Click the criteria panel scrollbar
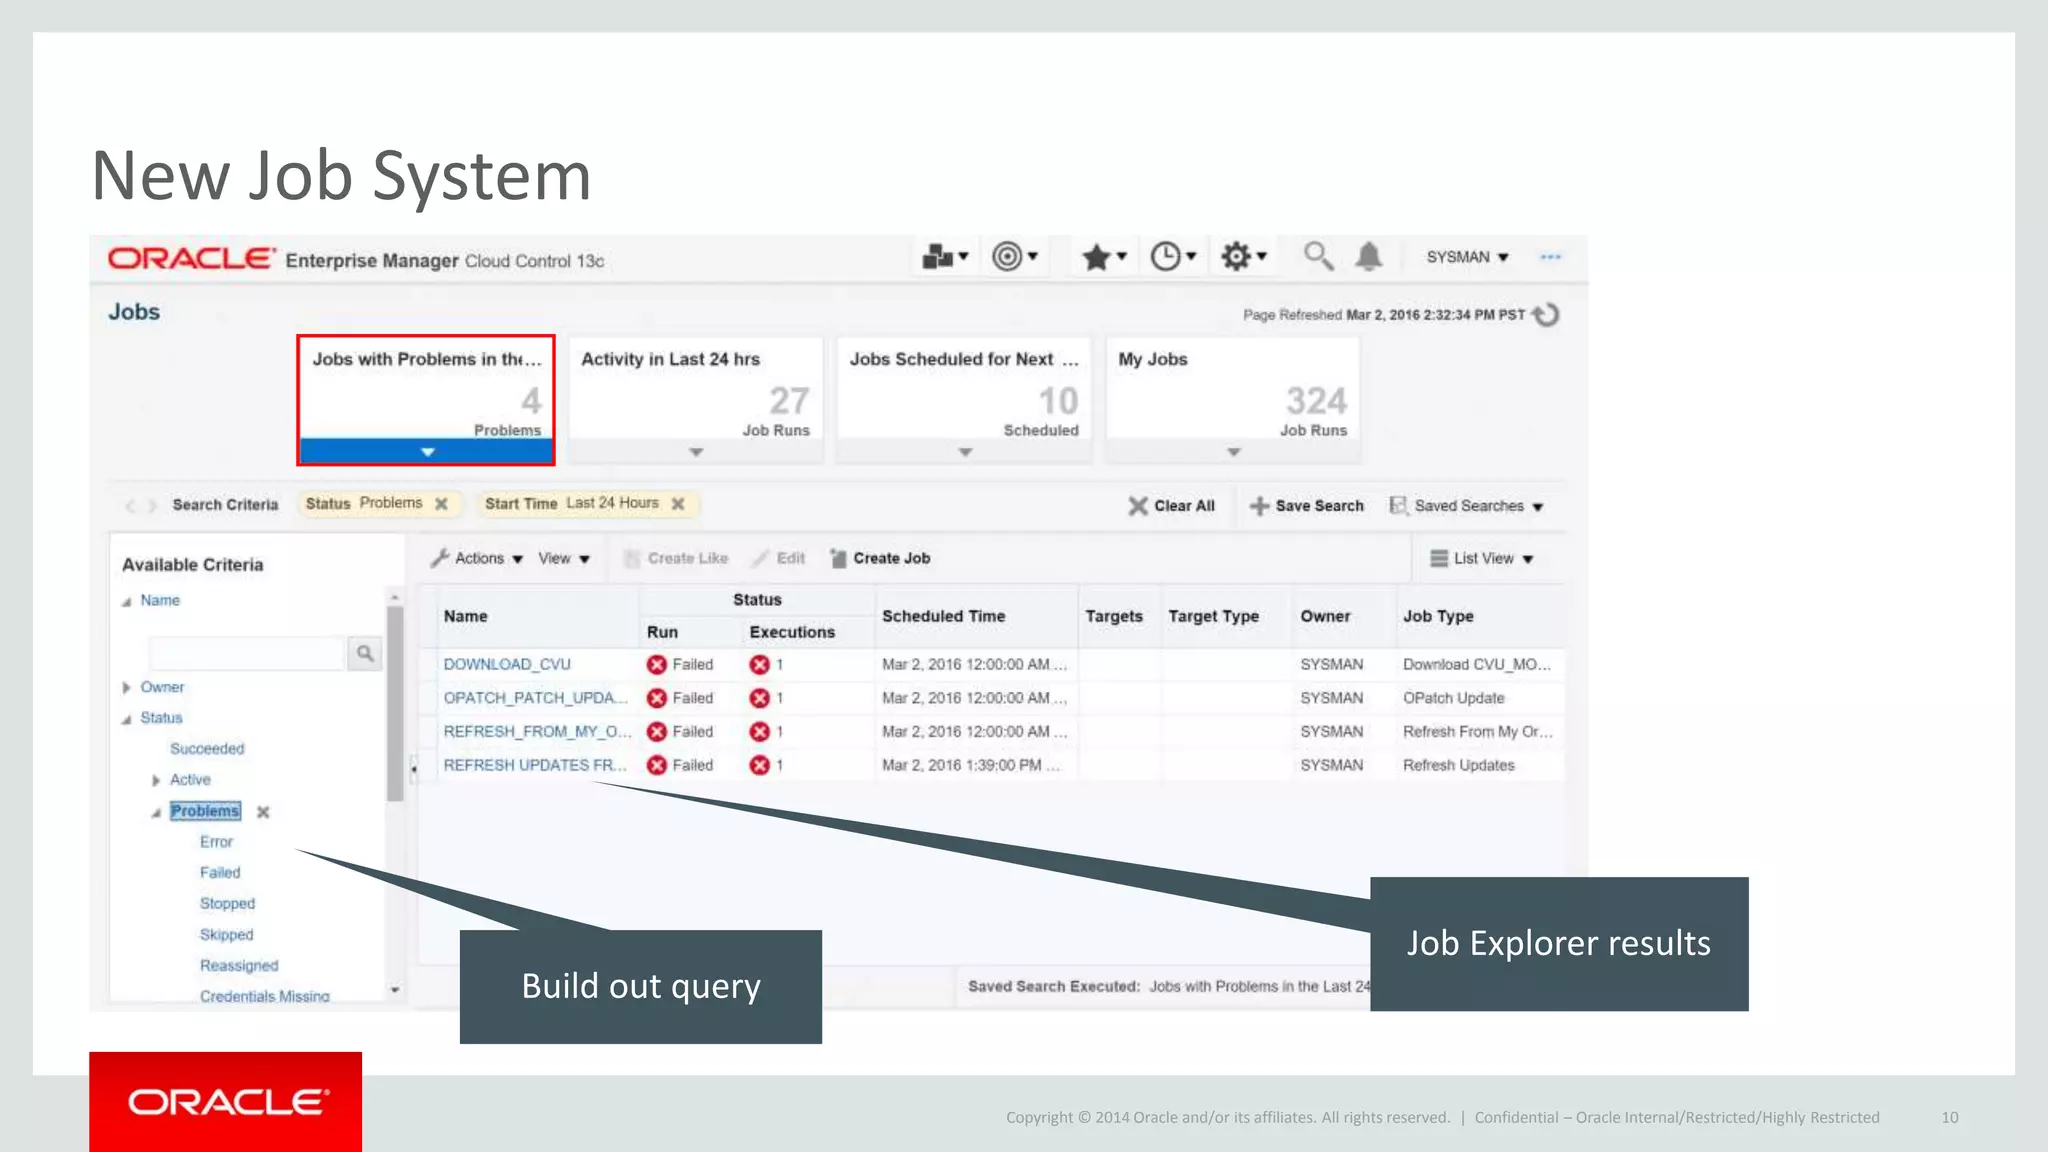Viewport: 2048px width, 1152px height. click(395, 704)
